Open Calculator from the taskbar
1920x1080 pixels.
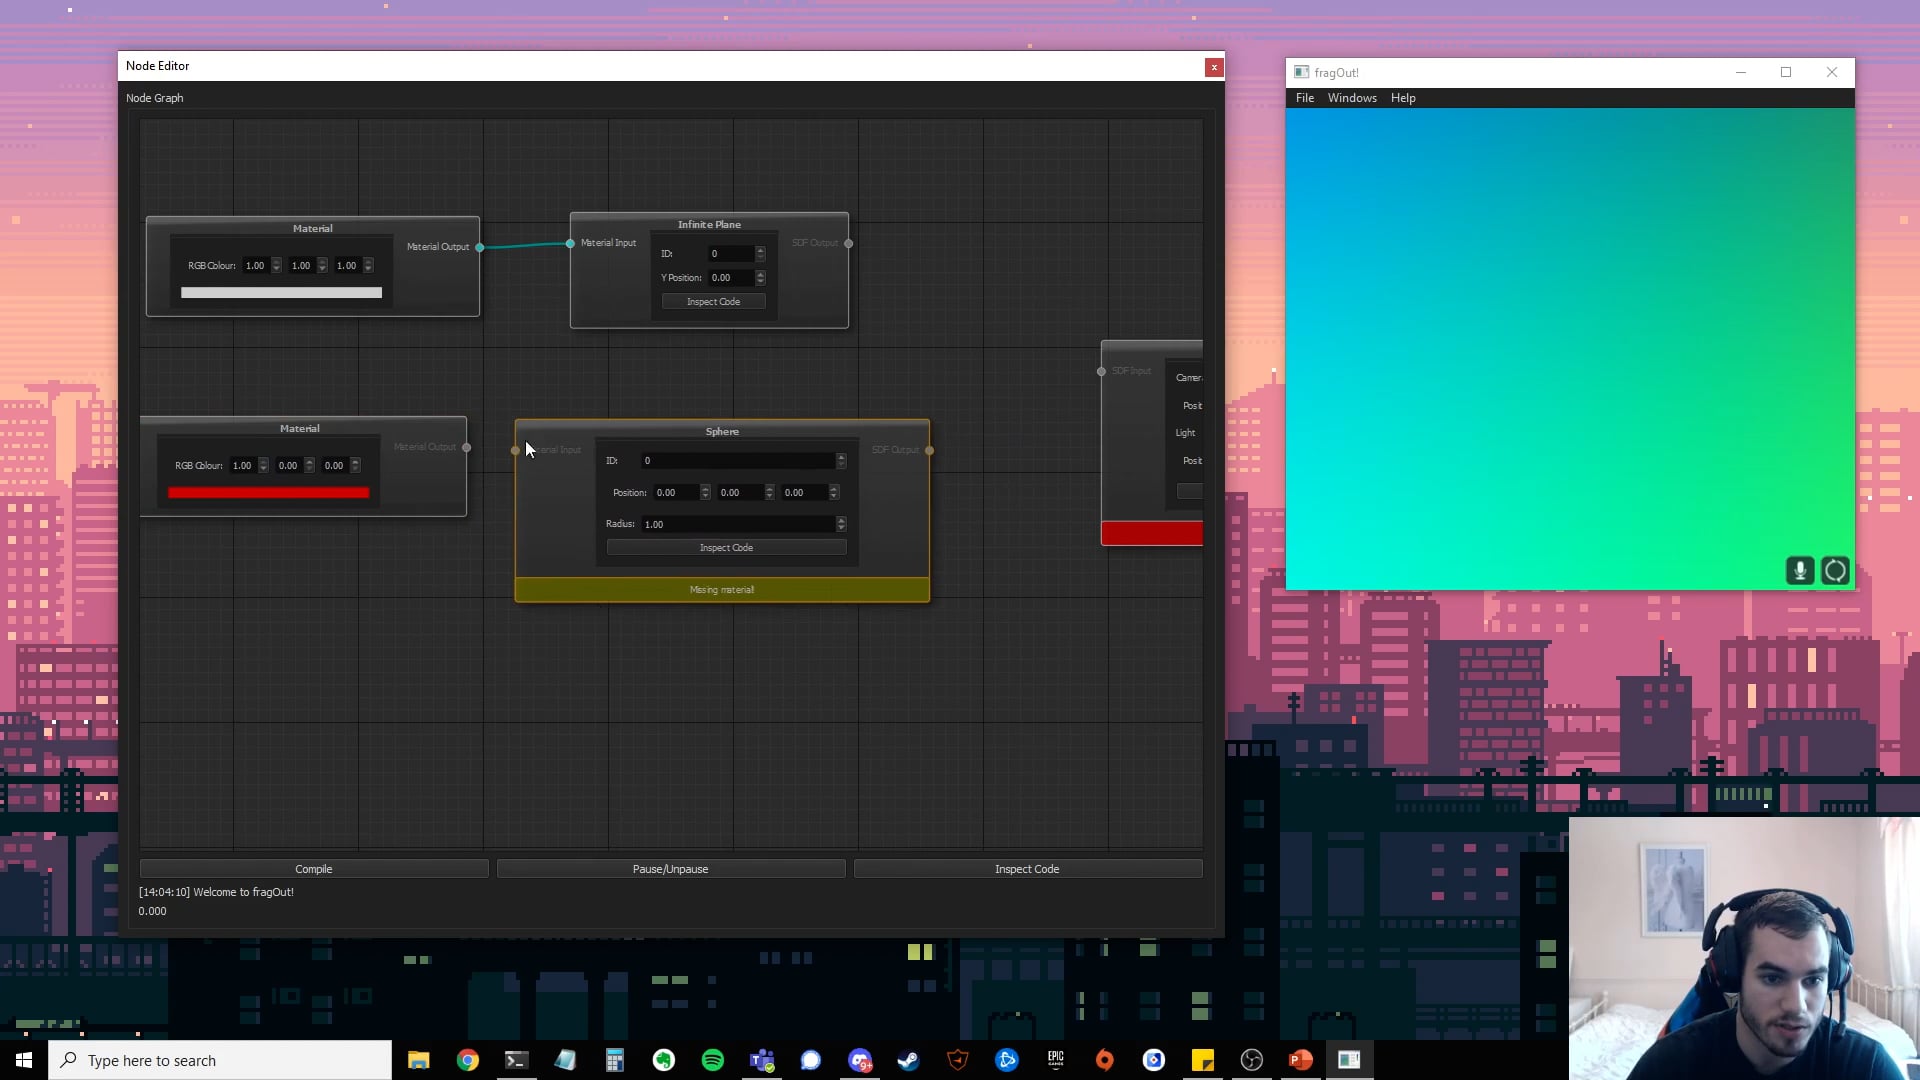pyautogui.click(x=614, y=1060)
